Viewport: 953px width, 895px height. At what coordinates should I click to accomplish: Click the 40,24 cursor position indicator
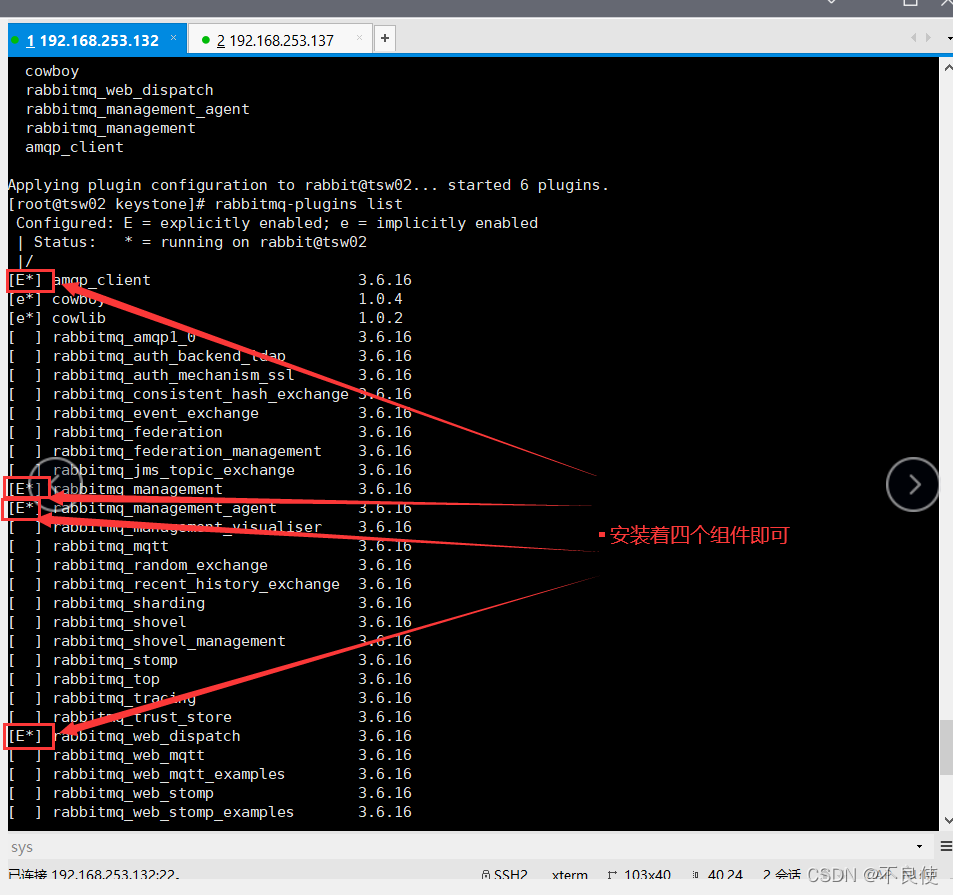[718, 875]
